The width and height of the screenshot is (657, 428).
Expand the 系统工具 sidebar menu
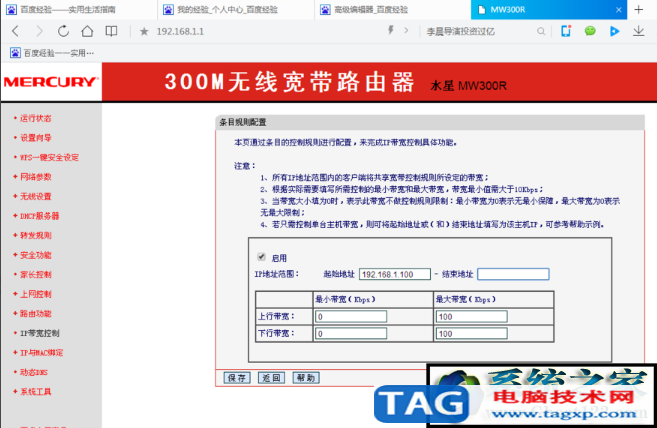point(36,392)
